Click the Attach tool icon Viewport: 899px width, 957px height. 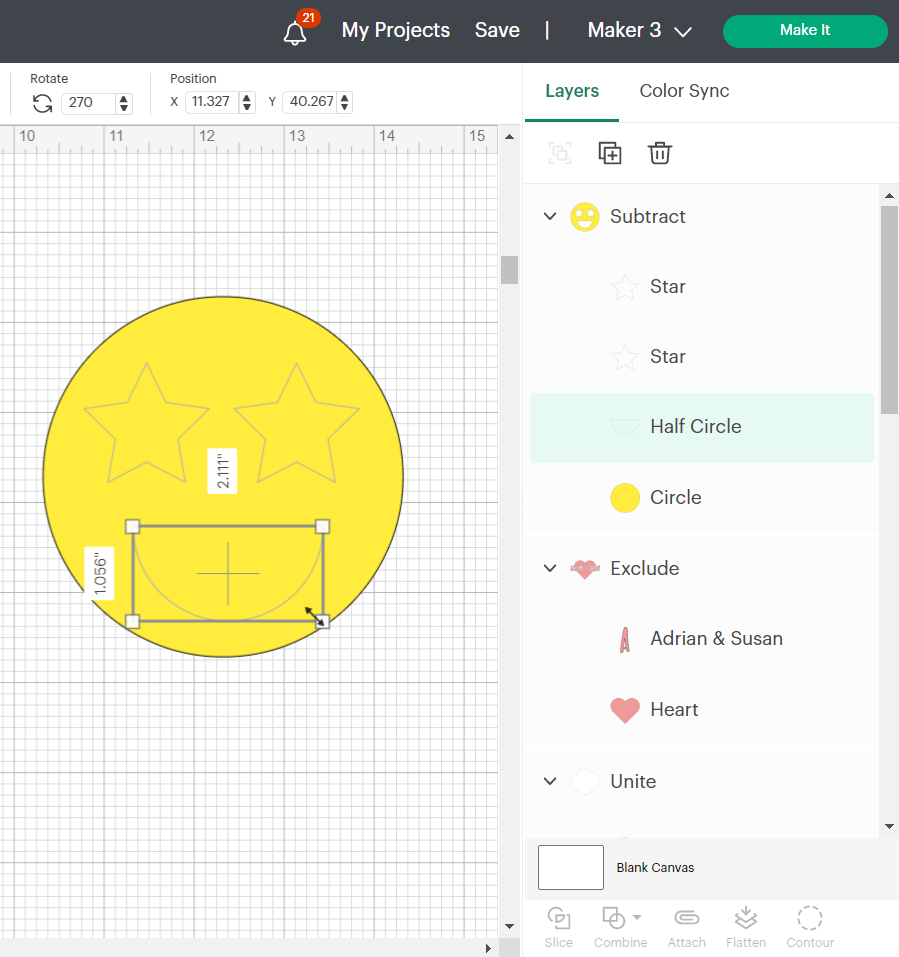tap(686, 919)
